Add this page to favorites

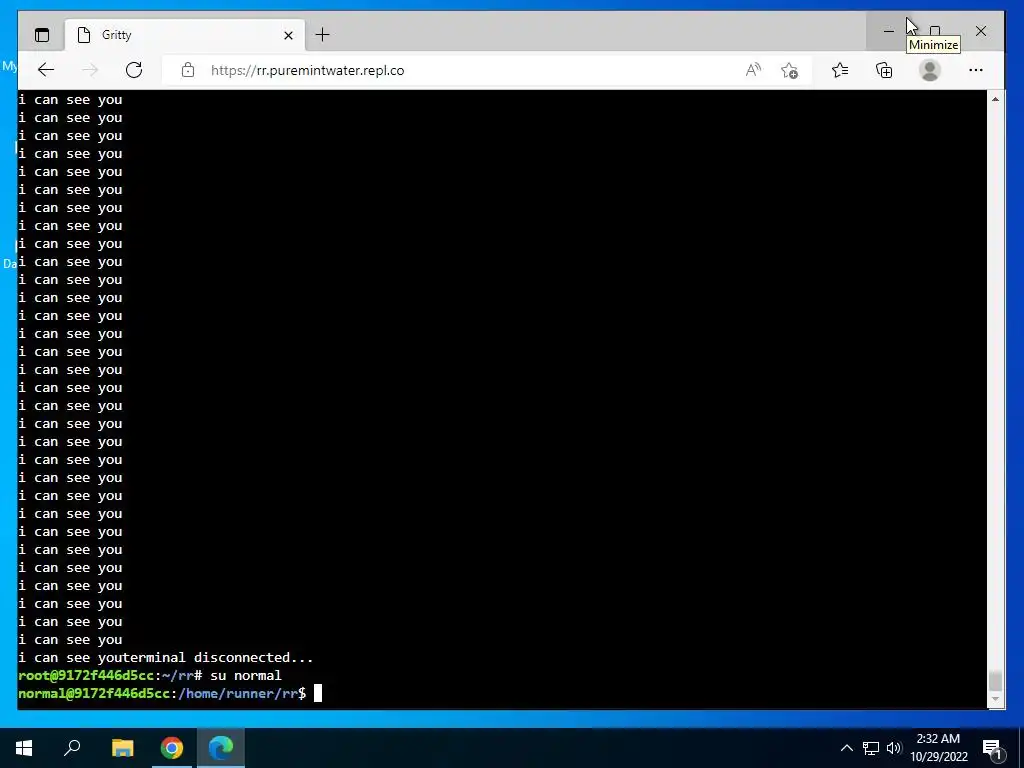(x=790, y=70)
